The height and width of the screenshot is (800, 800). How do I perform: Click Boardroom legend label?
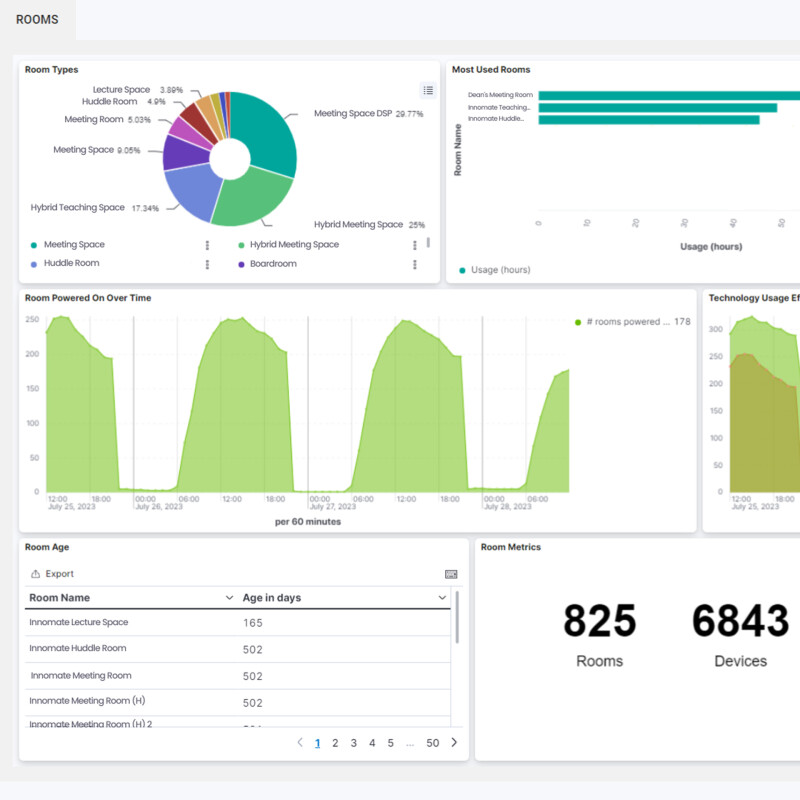pyautogui.click(x=273, y=264)
